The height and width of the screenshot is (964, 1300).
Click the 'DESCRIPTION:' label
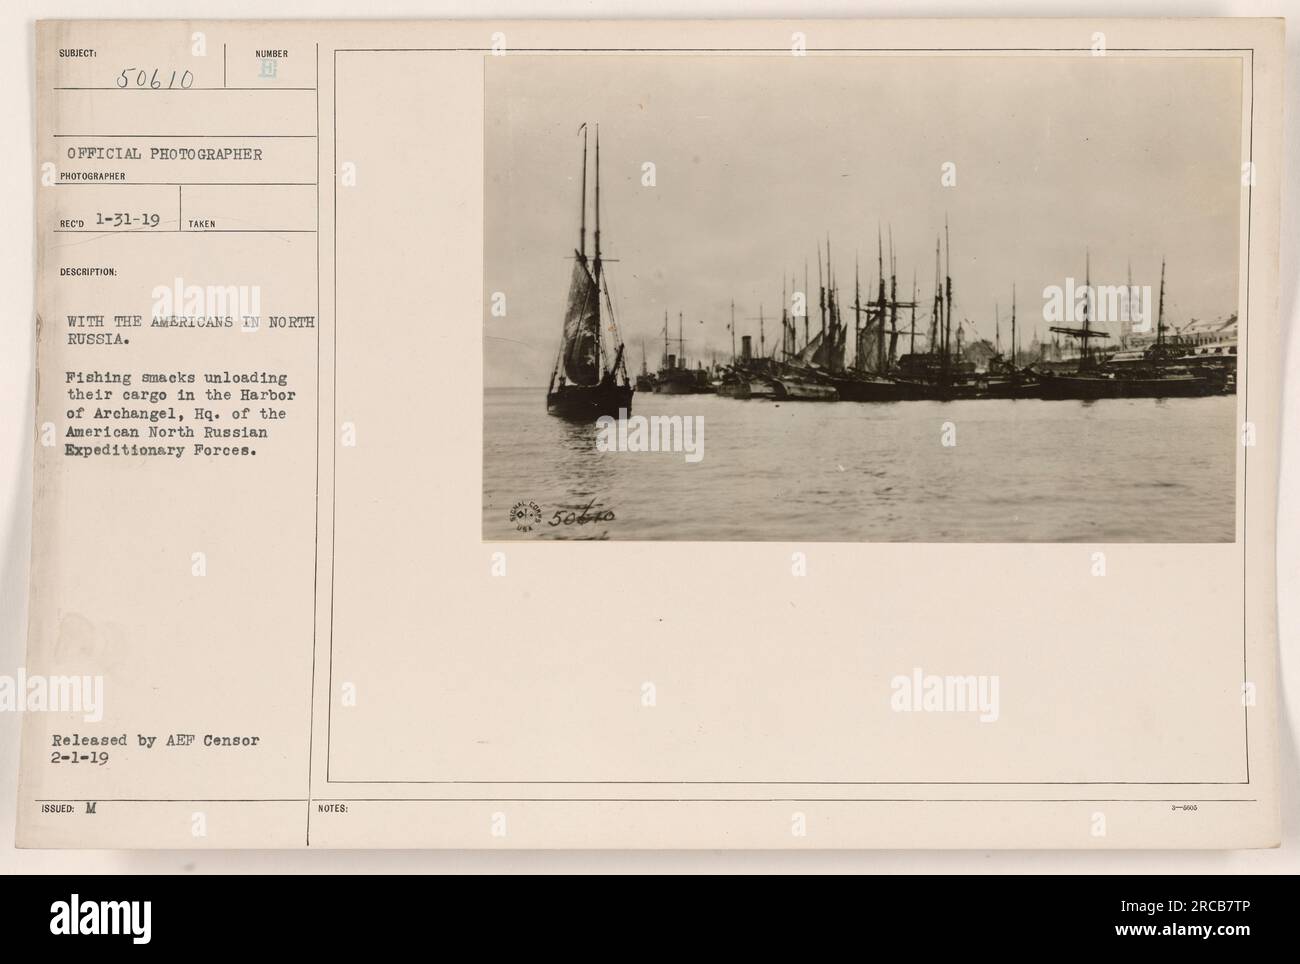pos(89,271)
